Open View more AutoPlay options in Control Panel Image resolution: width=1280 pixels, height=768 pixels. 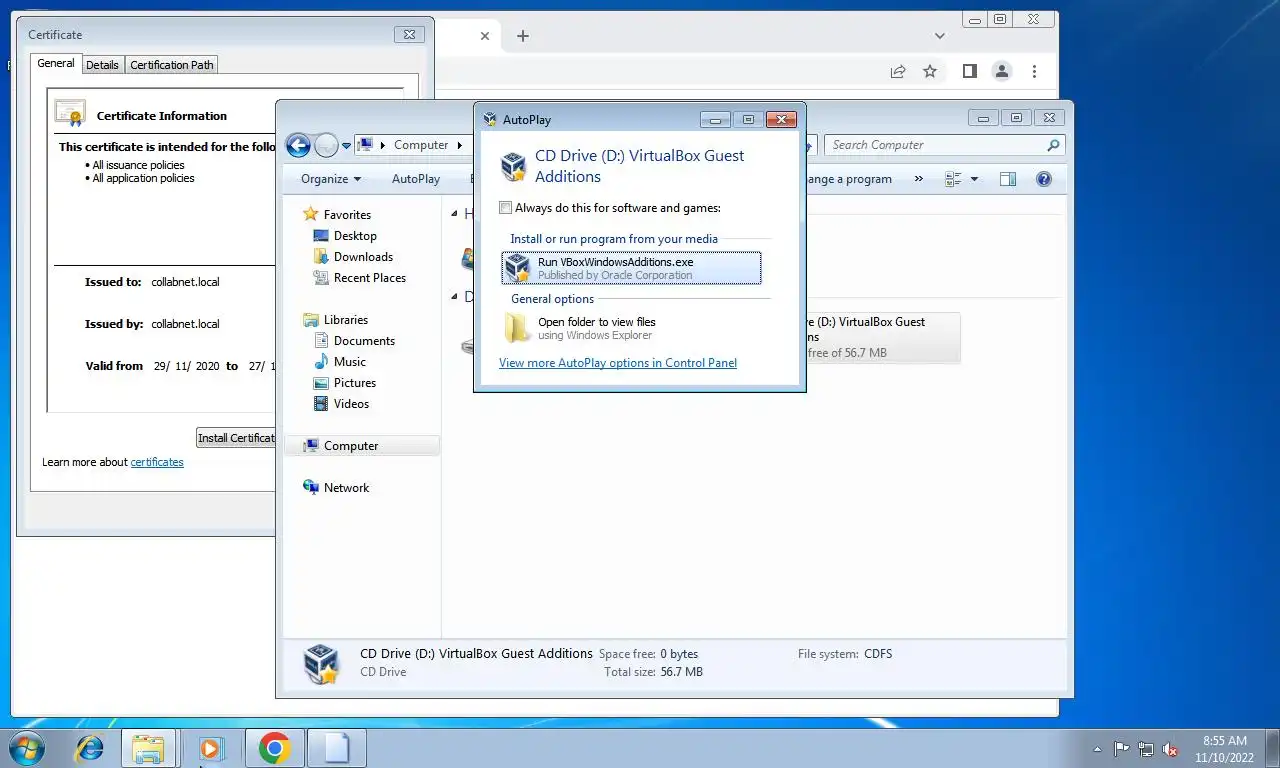point(618,363)
